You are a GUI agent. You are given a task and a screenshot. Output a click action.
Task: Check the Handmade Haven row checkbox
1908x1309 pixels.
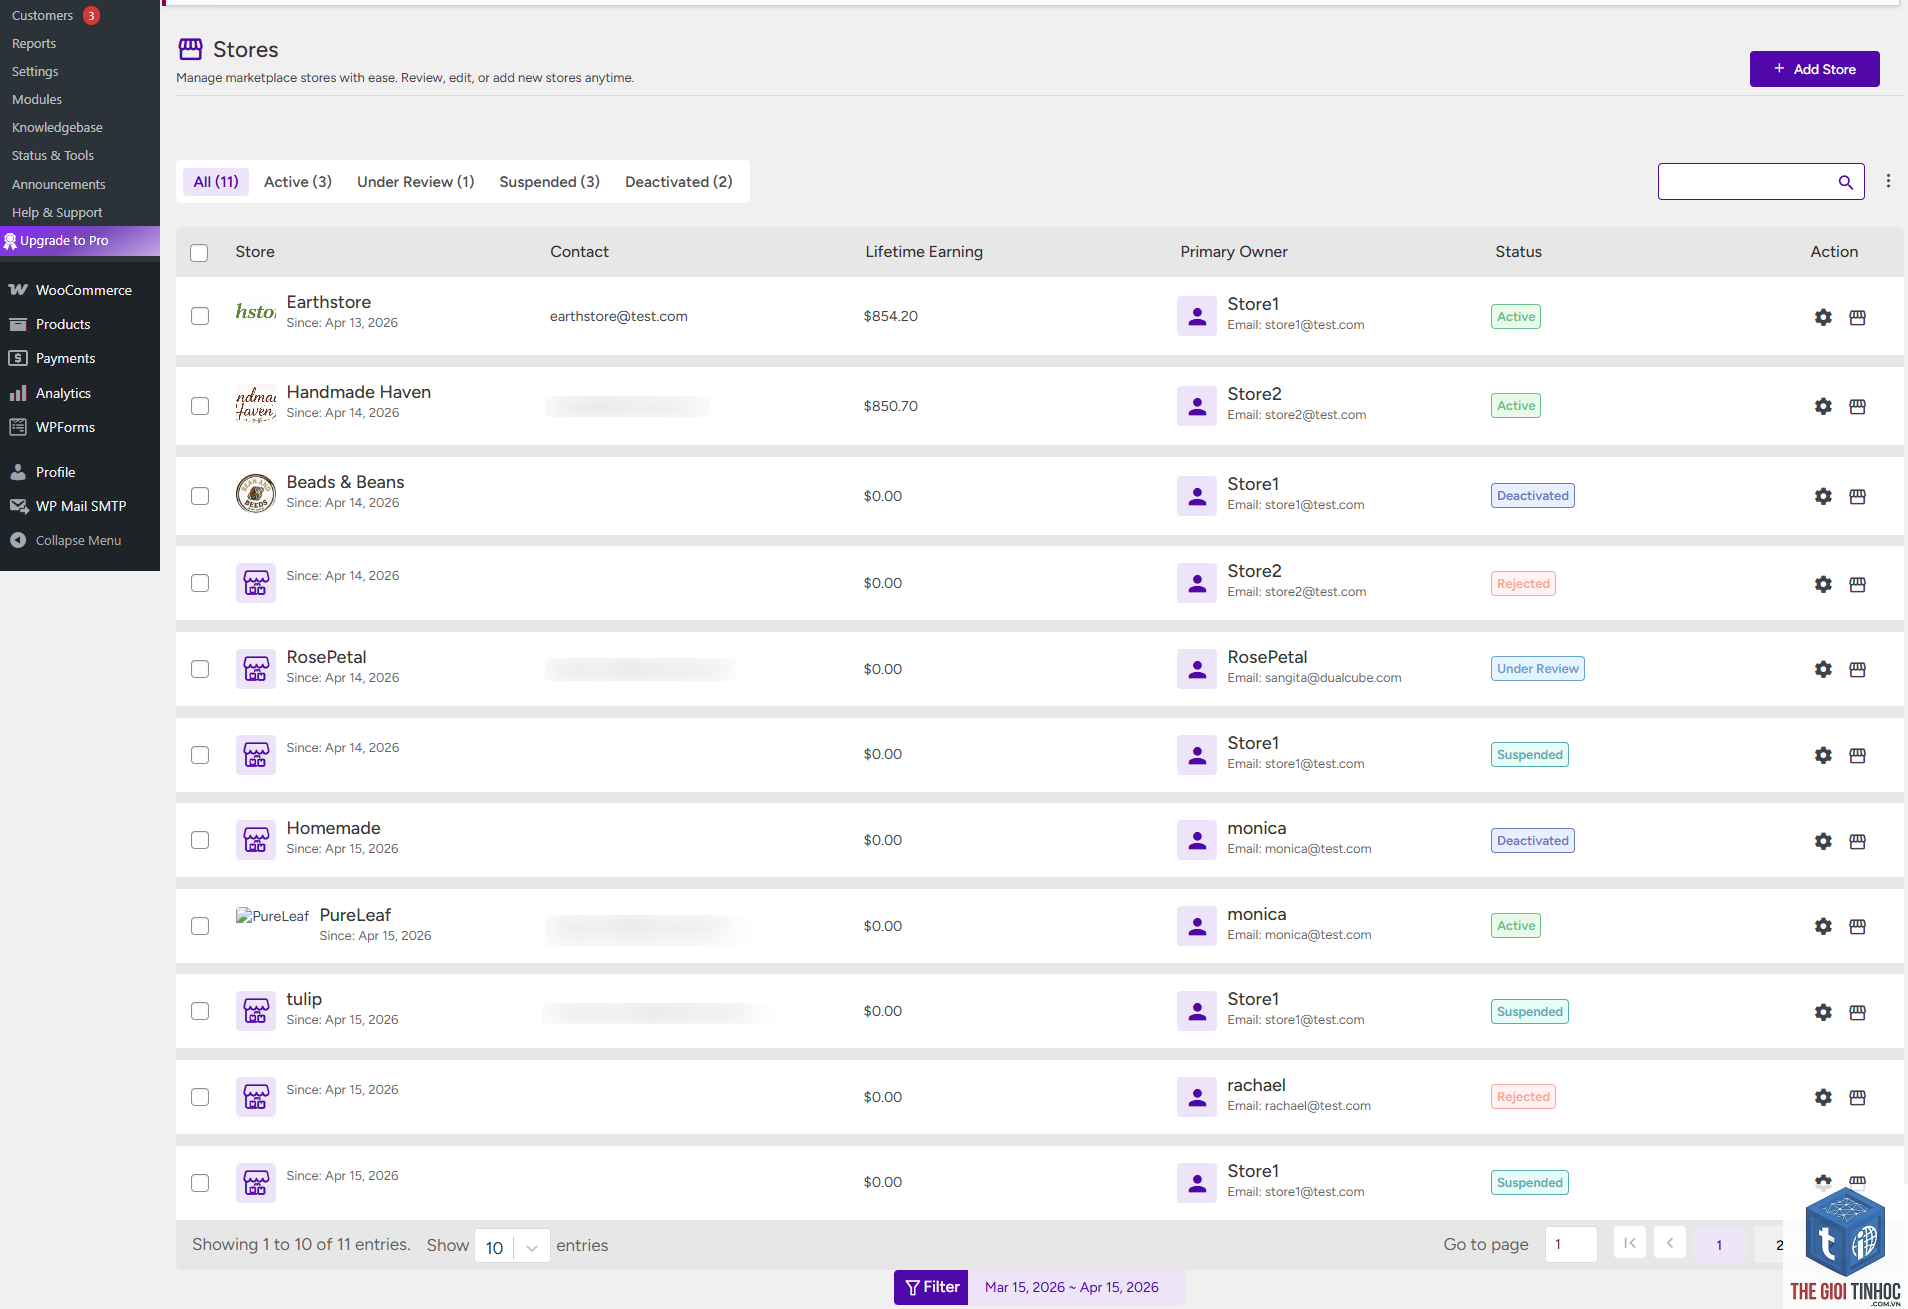[200, 406]
